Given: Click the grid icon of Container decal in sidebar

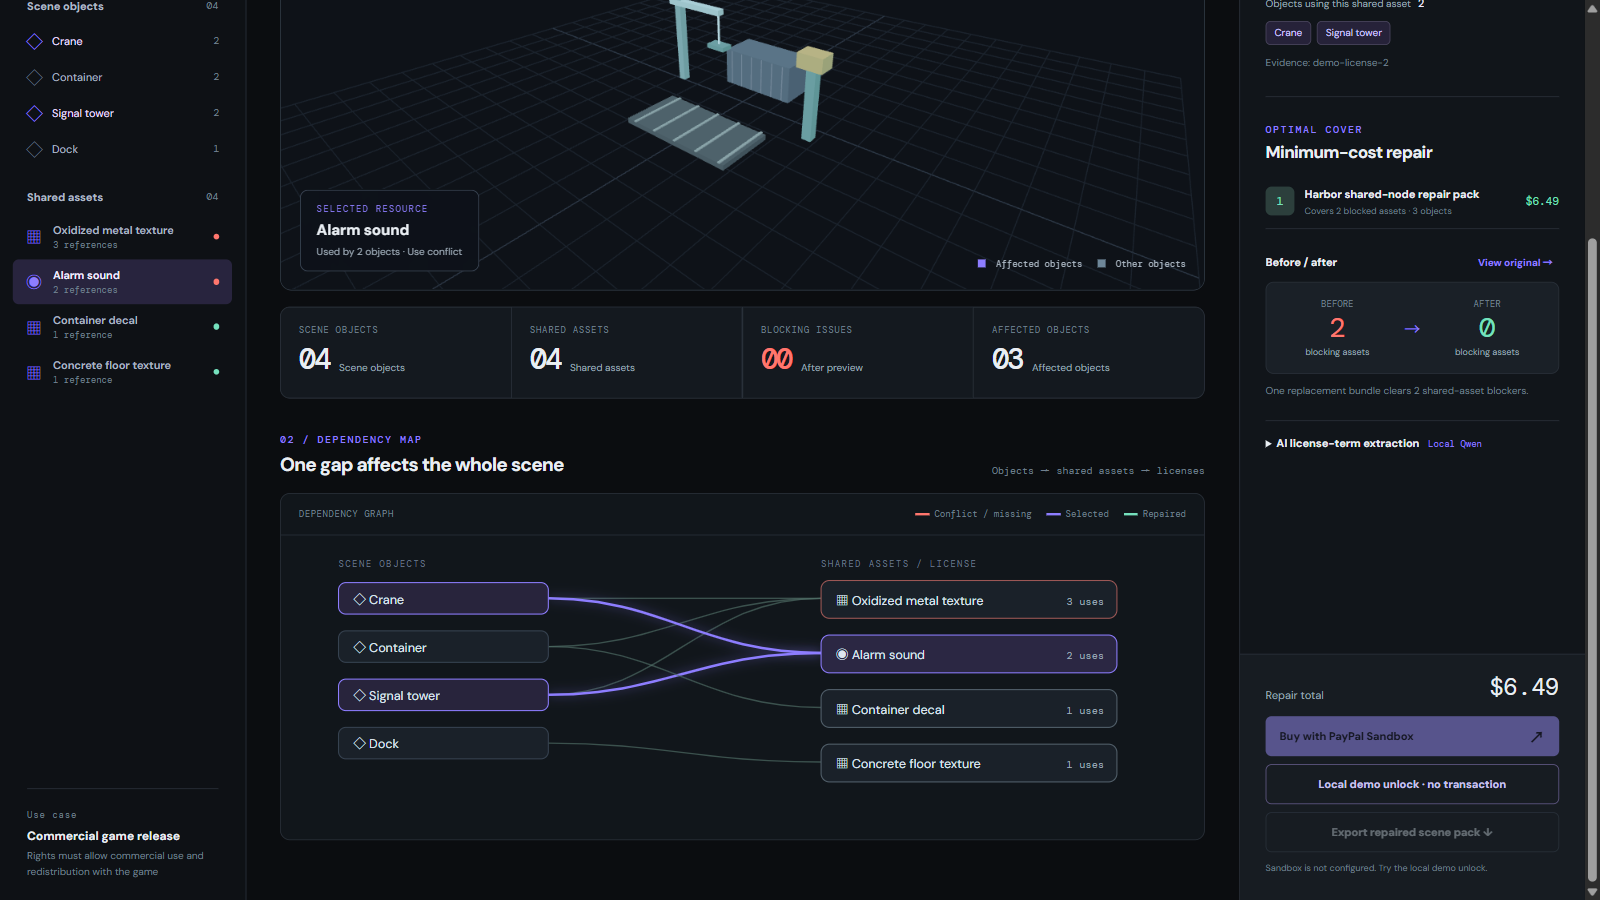Looking at the screenshot, I should (34, 327).
